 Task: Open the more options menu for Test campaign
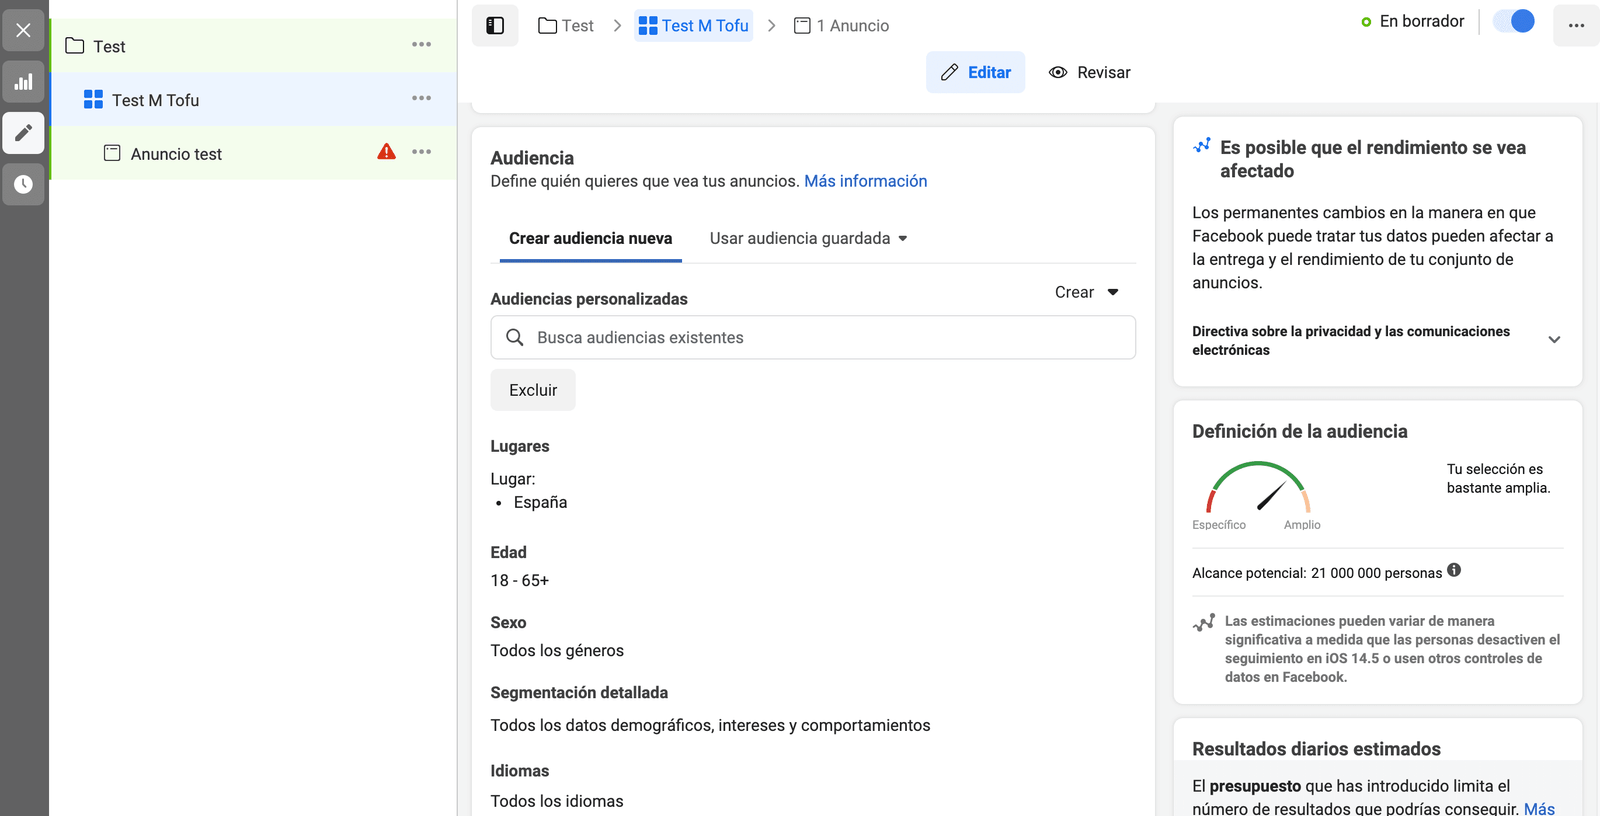tap(421, 45)
